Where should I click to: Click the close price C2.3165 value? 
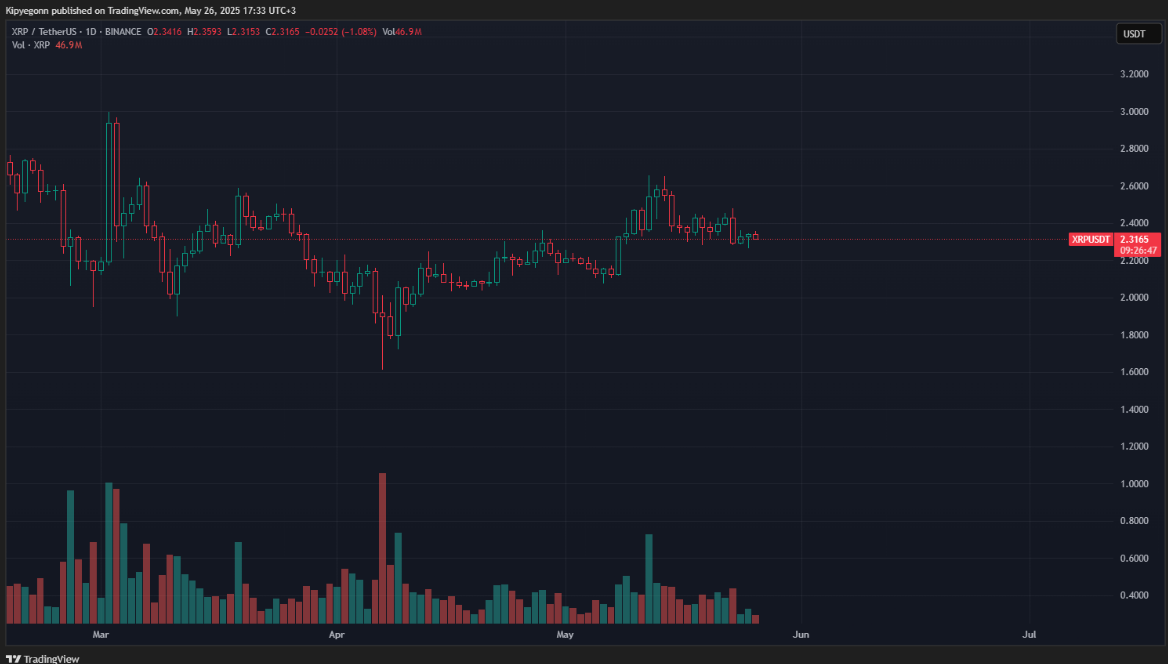coord(283,32)
